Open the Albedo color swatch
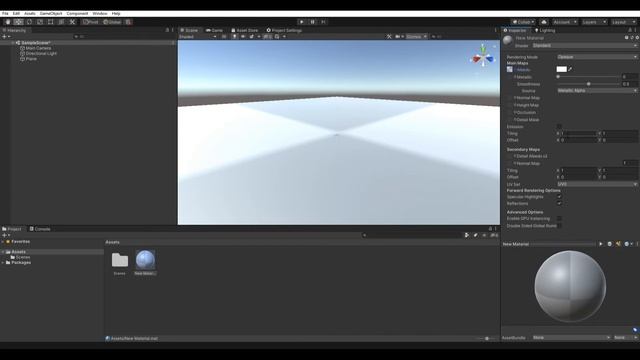 (562, 69)
